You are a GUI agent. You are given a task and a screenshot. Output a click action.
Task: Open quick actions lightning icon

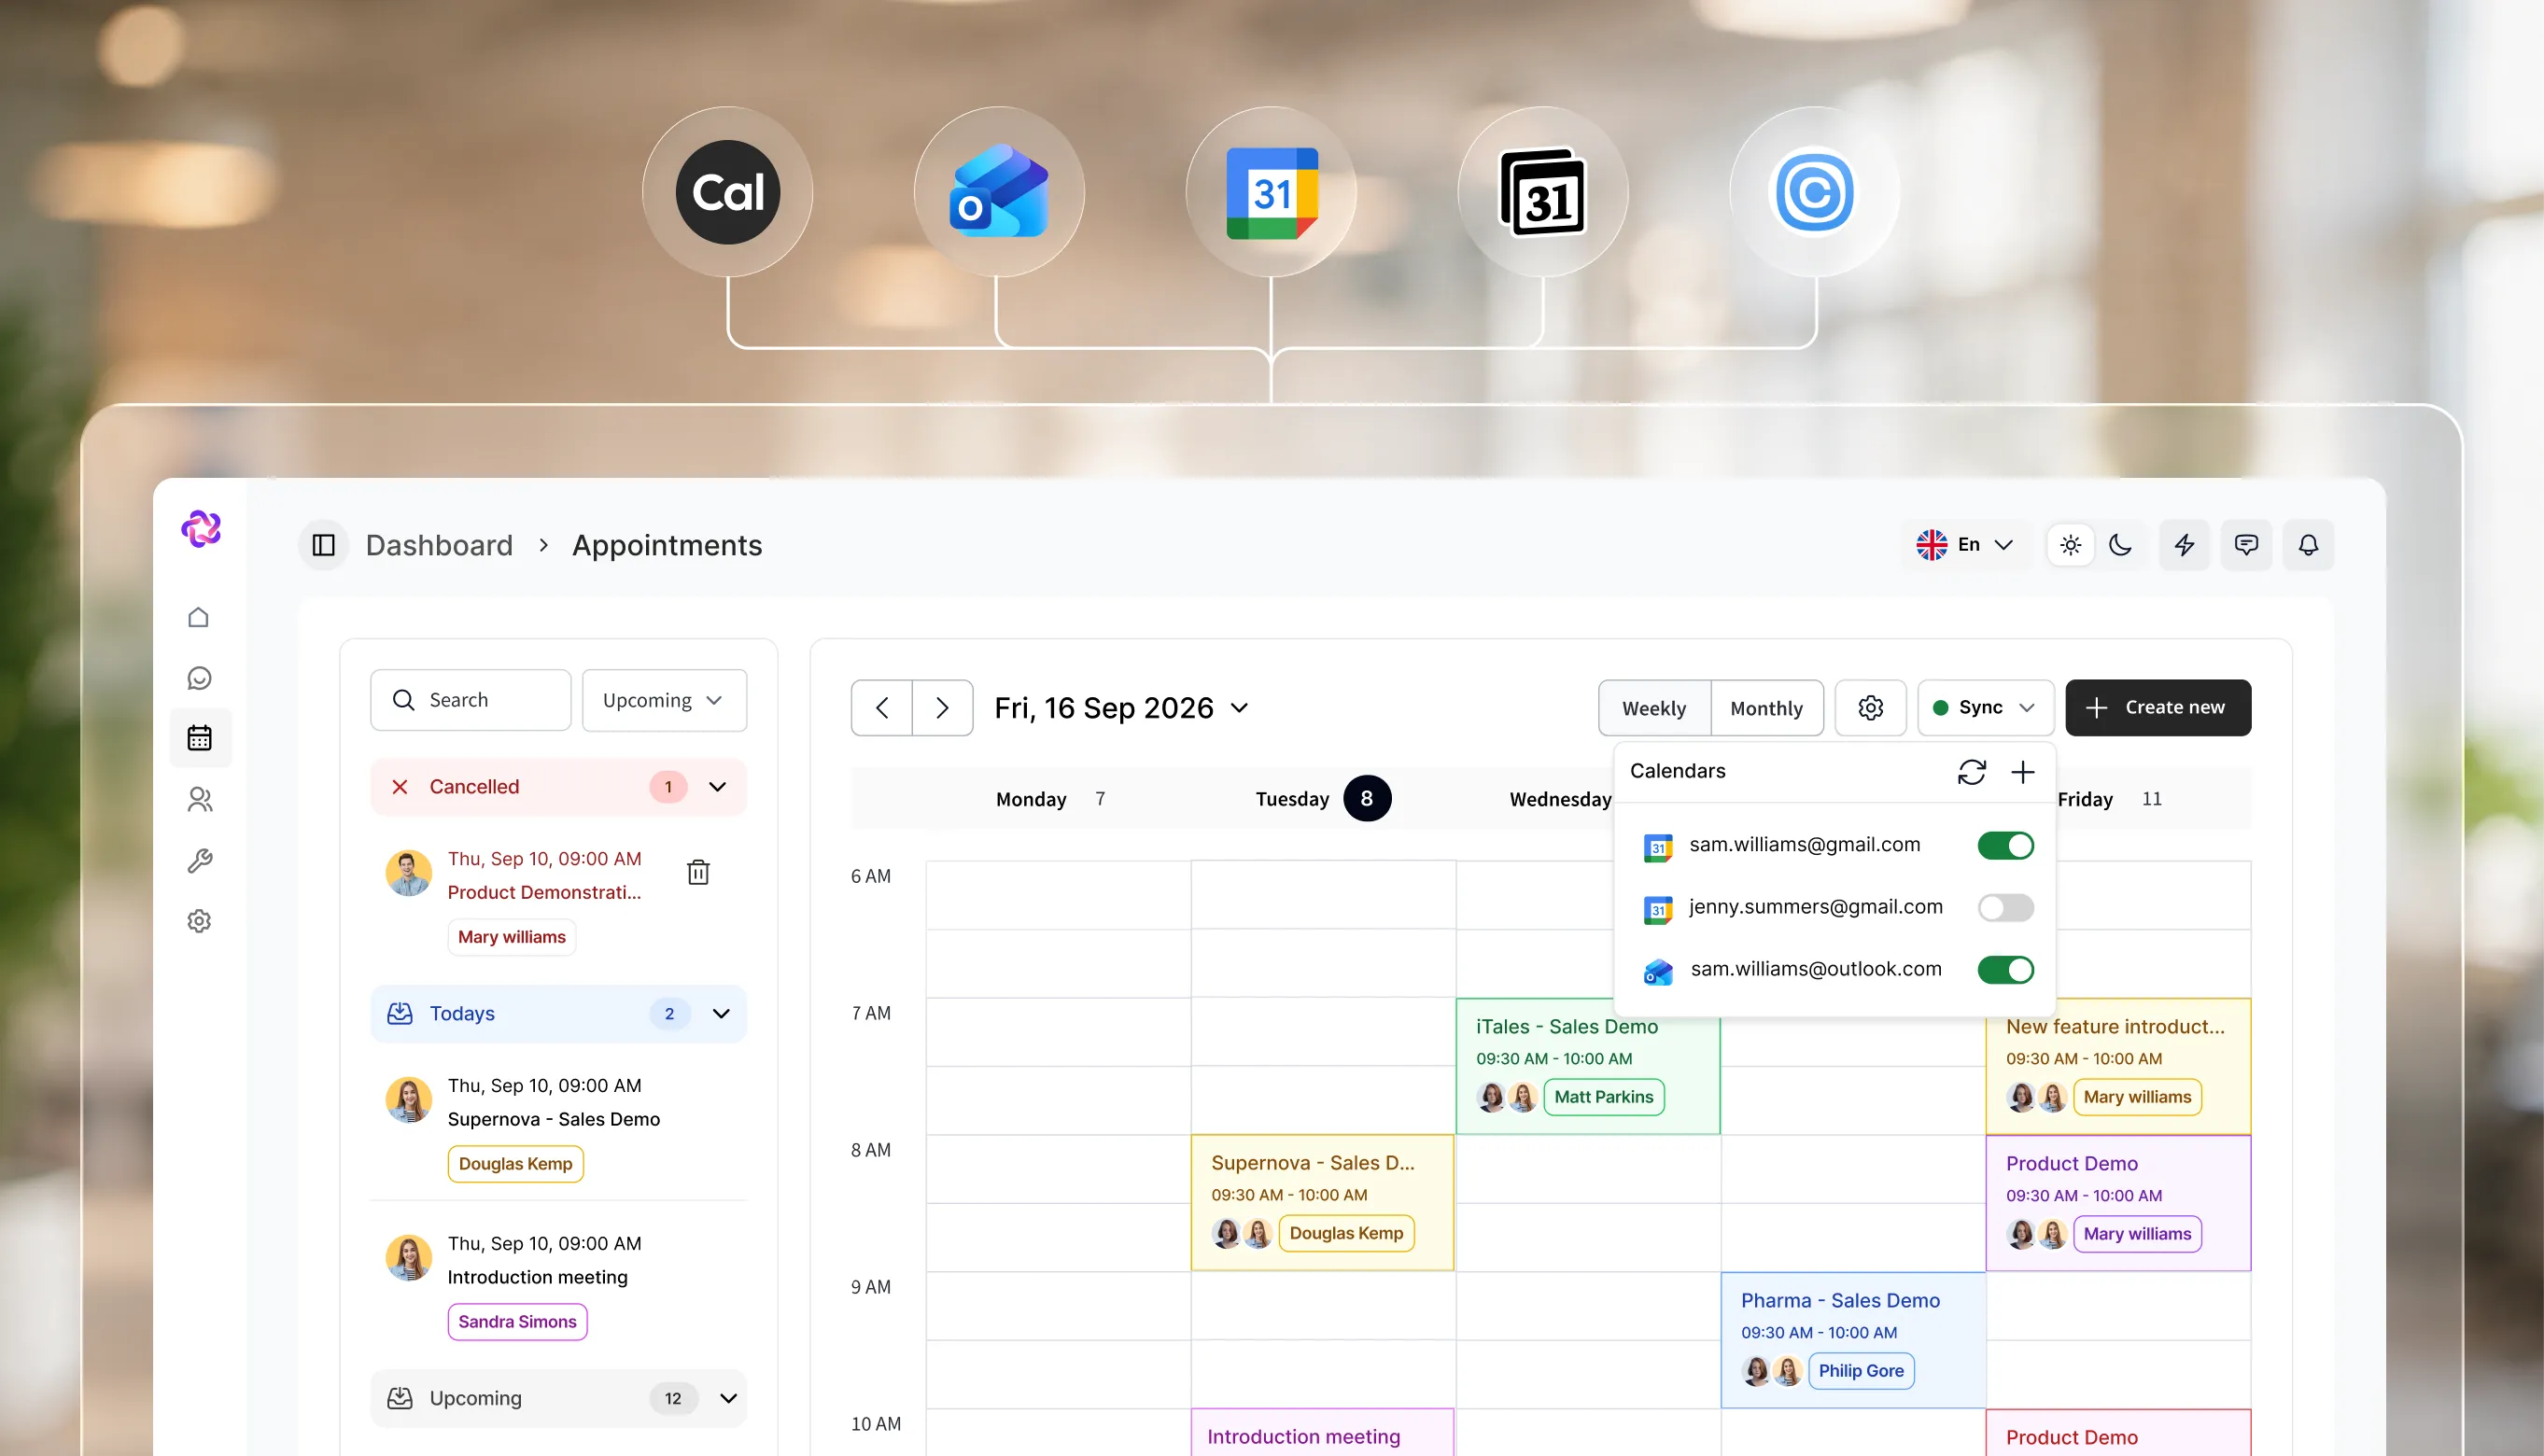2184,545
